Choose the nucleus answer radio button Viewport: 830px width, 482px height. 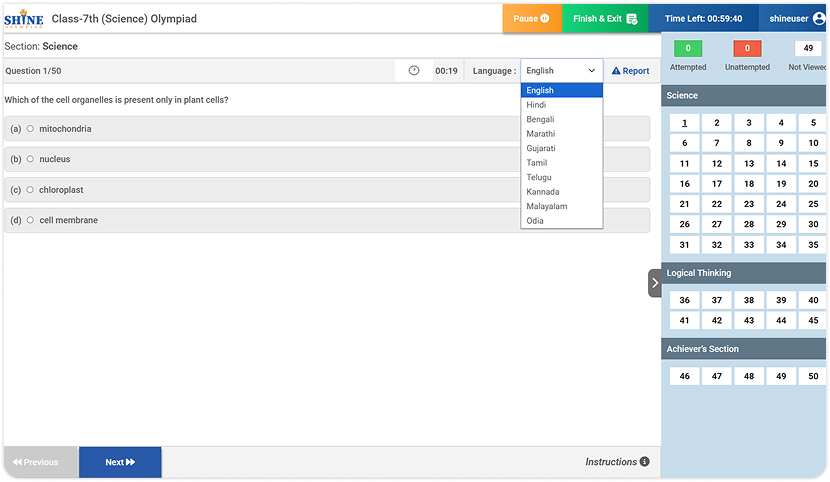[x=30, y=159]
